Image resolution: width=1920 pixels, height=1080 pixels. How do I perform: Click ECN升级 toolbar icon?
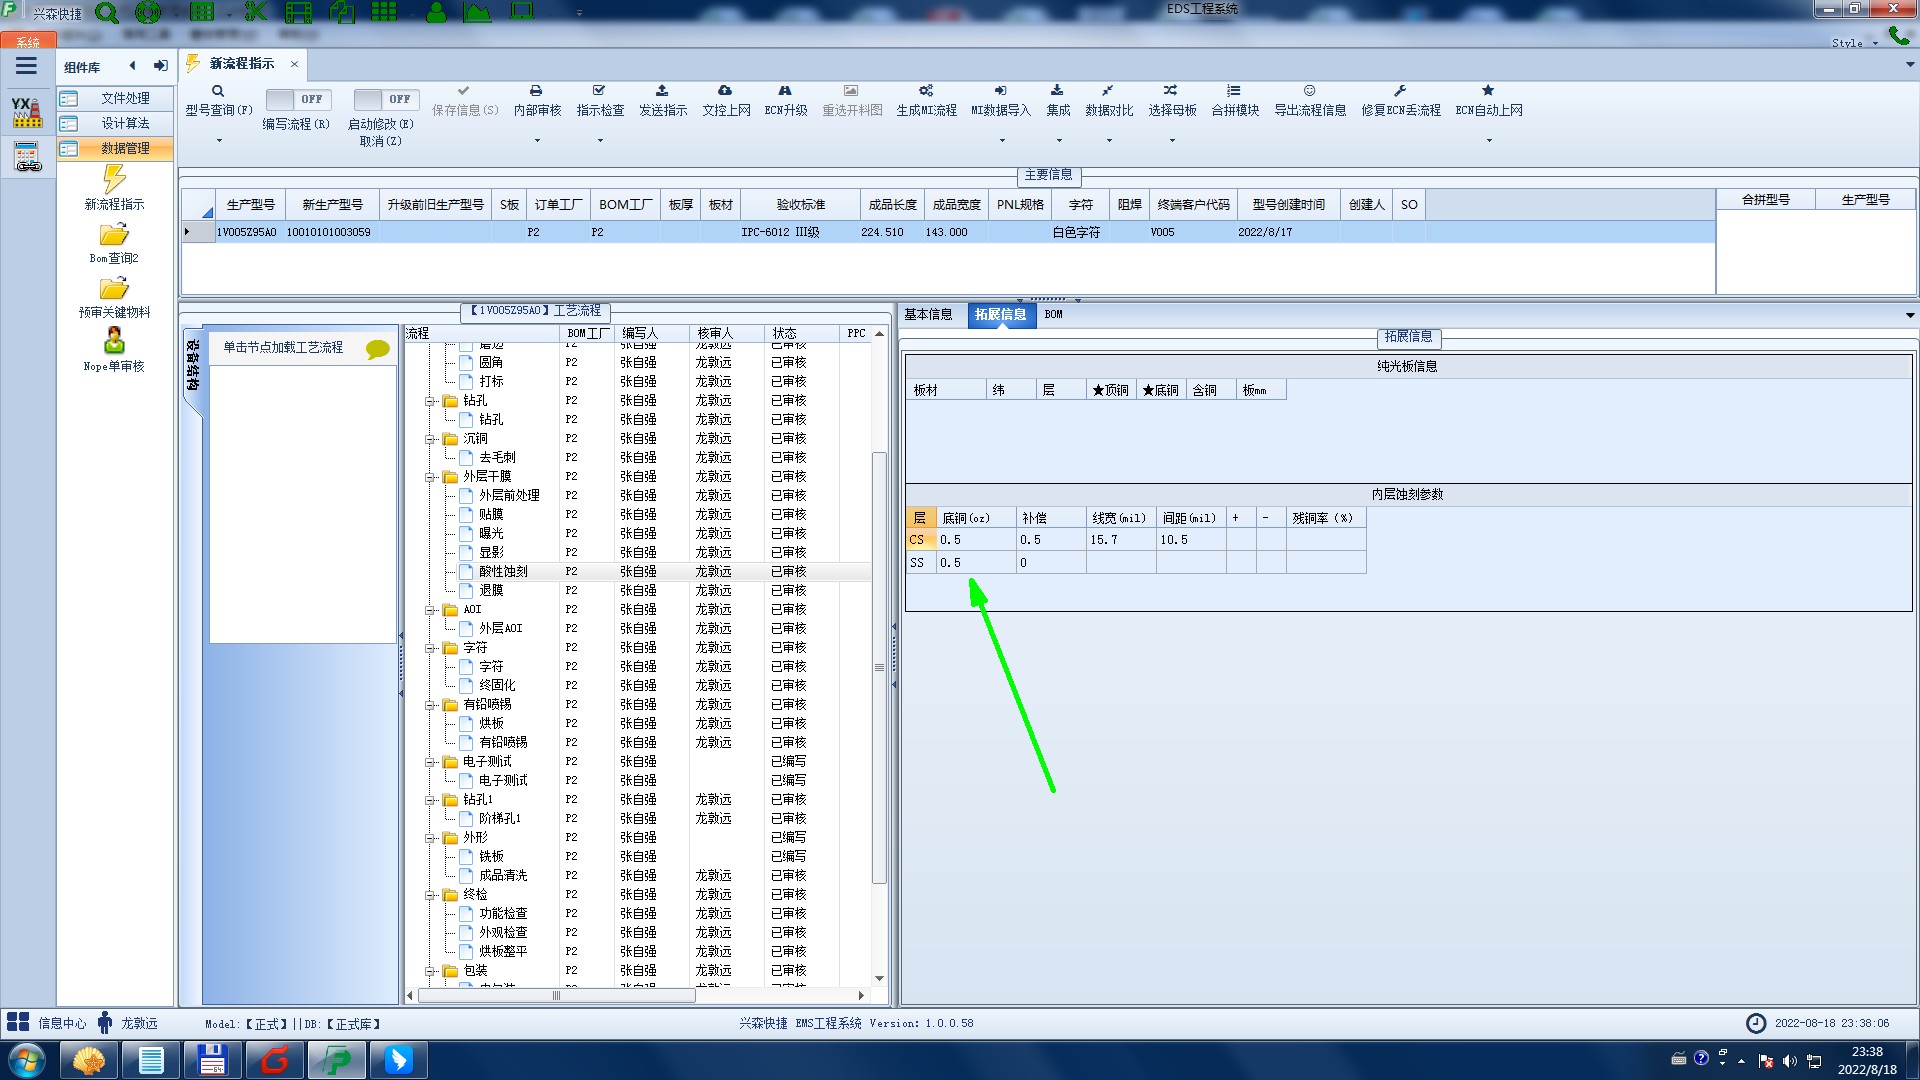pos(785,91)
